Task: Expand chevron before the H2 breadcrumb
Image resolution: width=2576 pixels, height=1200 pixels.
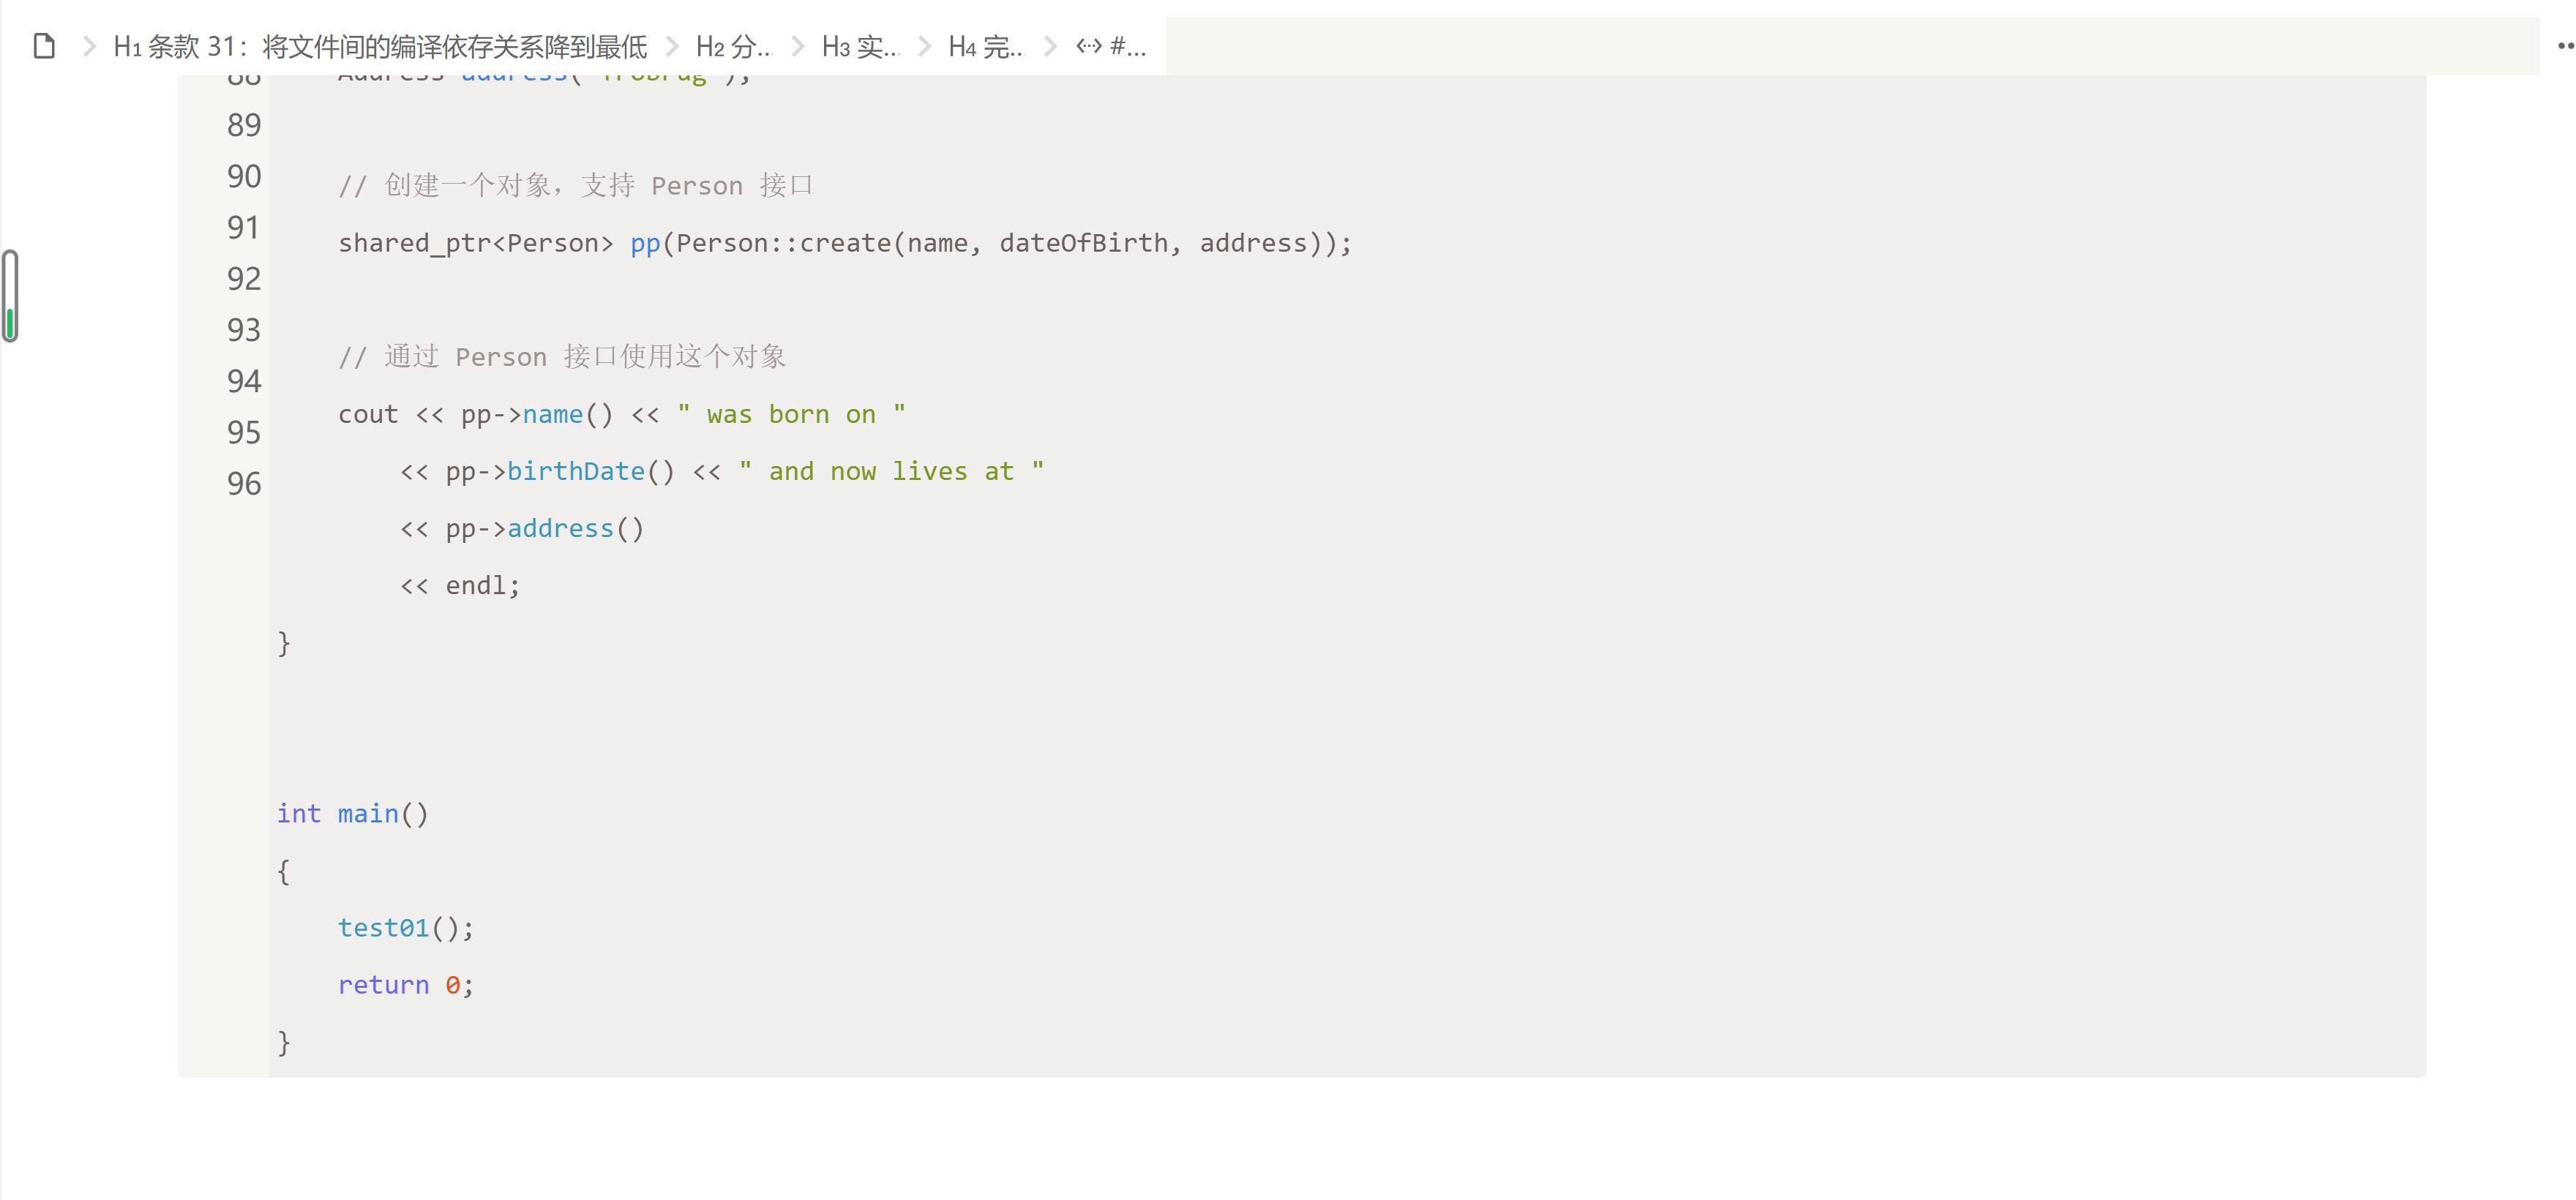Action: coord(672,46)
